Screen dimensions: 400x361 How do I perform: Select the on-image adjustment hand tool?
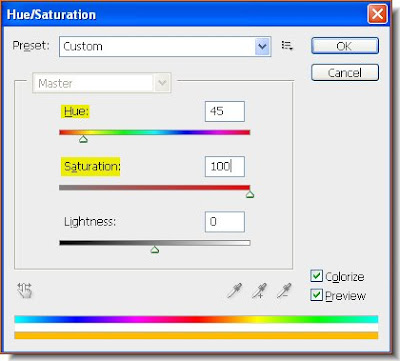tap(24, 290)
